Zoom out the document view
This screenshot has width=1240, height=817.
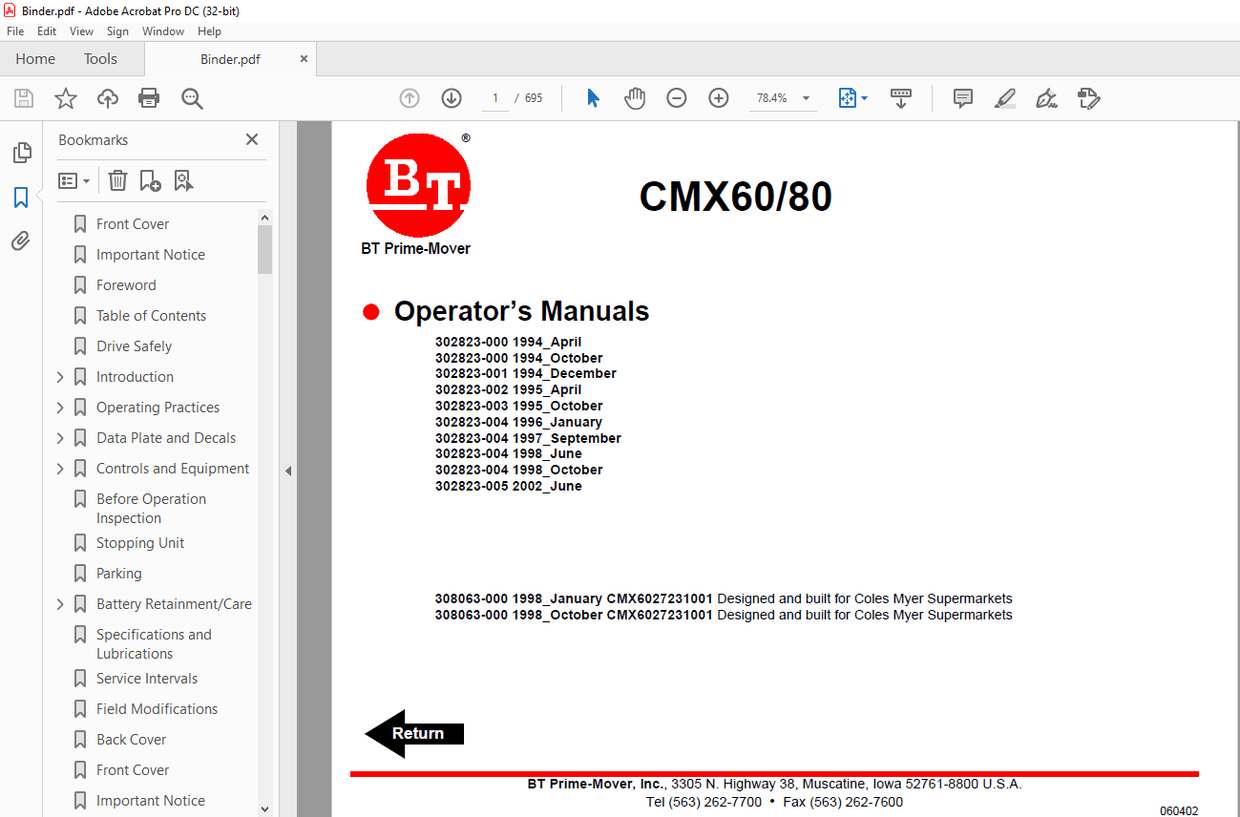[676, 98]
